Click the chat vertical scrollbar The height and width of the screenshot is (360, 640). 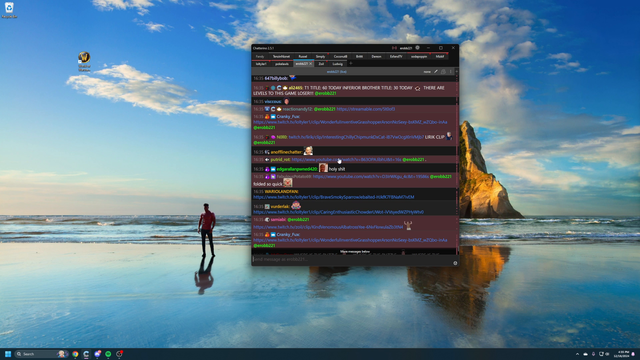point(456,163)
